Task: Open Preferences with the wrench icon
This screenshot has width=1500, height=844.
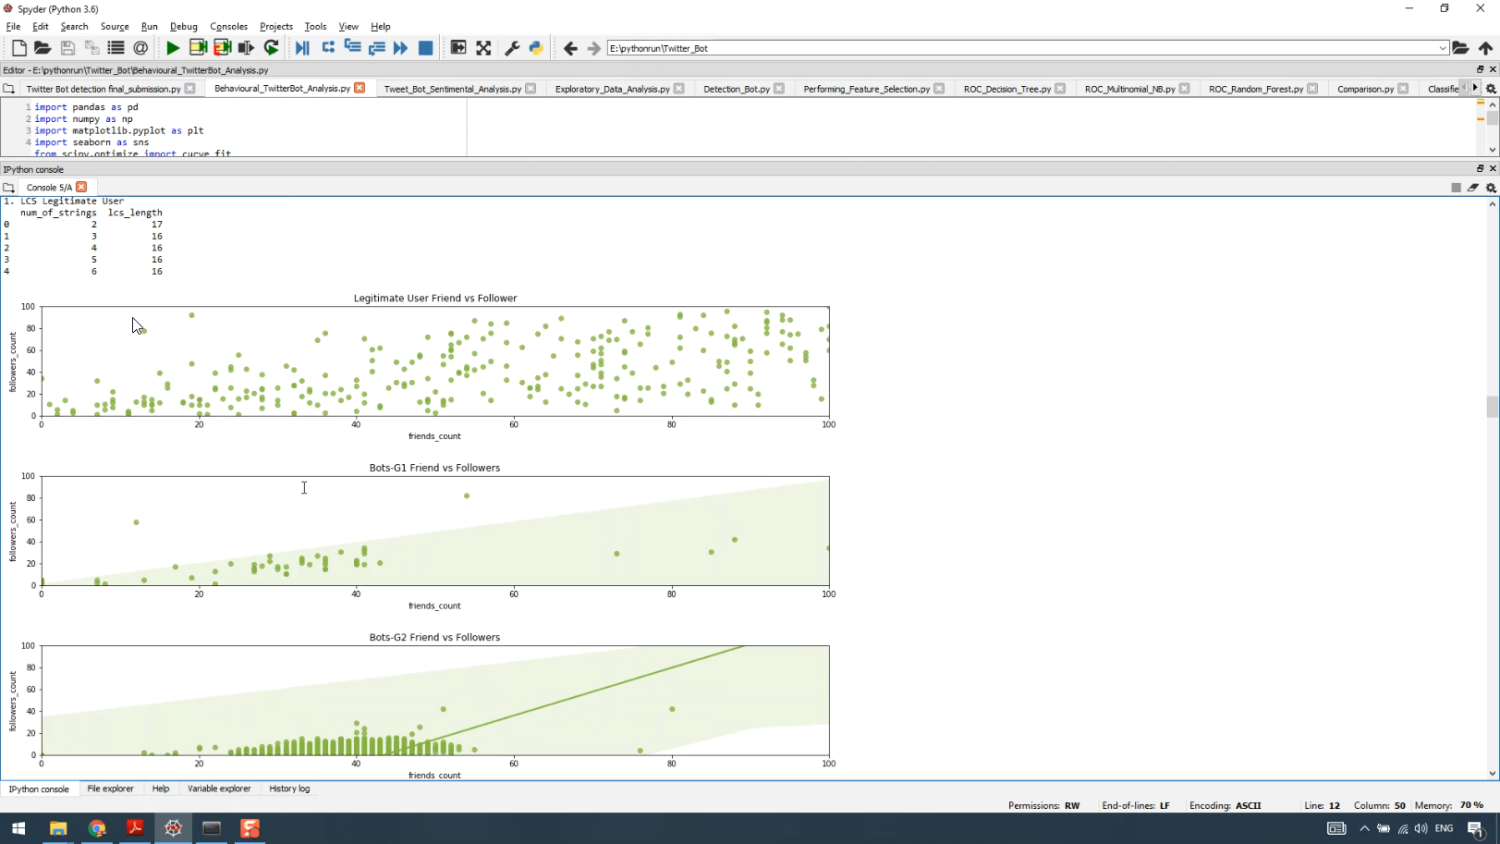Action: [x=512, y=48]
